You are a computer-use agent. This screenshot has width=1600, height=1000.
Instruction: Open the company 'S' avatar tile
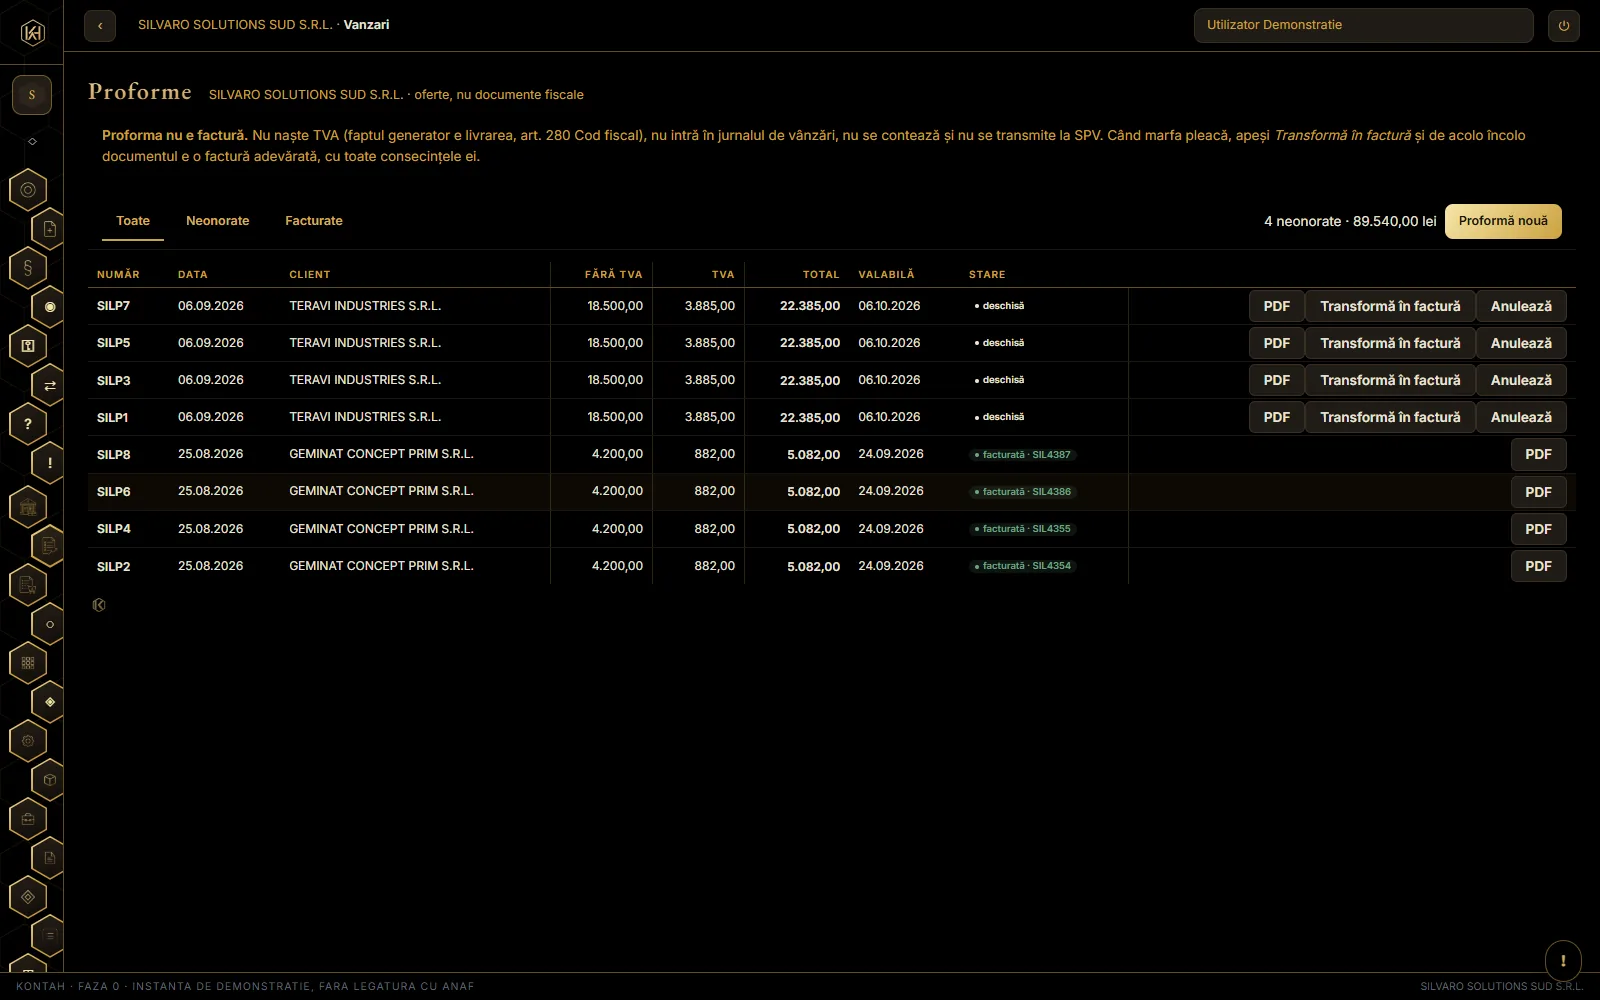(x=32, y=95)
